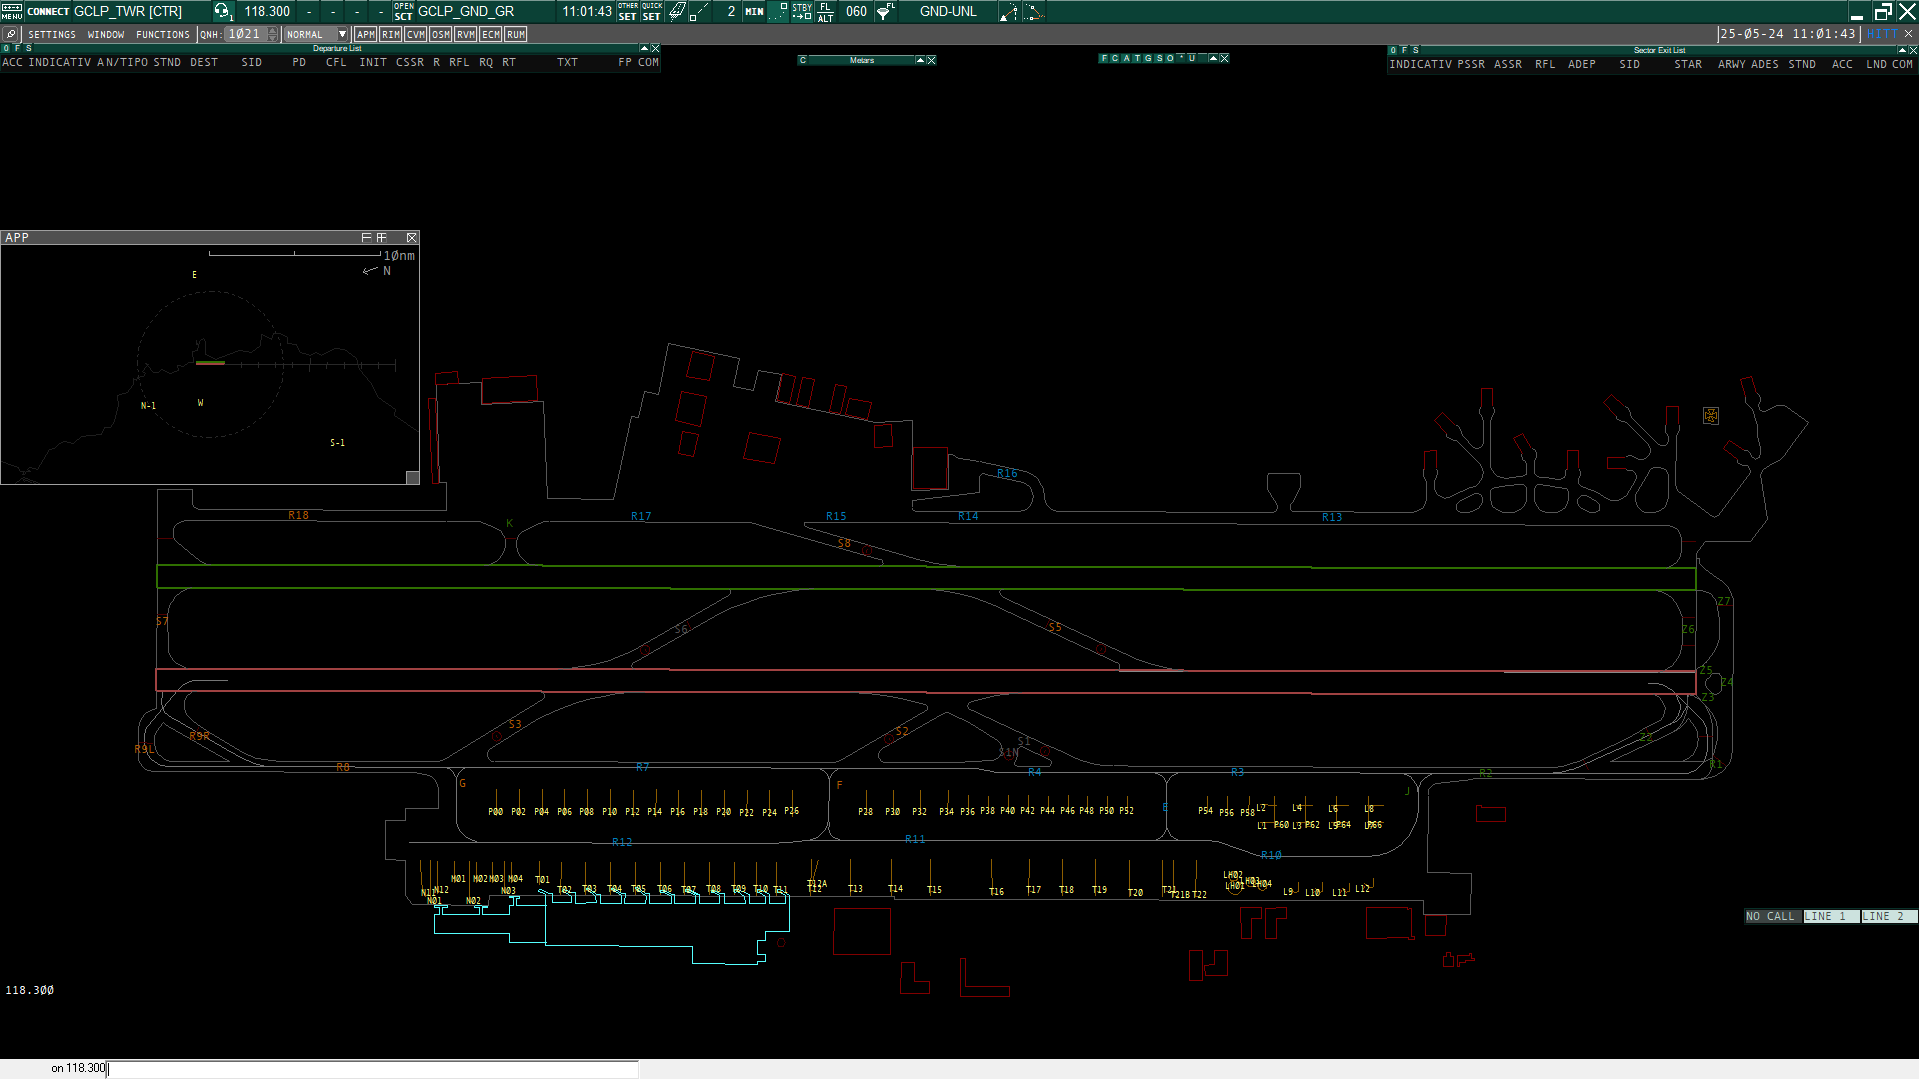
Task: Collapse the Metars window arrow
Action: coord(920,60)
